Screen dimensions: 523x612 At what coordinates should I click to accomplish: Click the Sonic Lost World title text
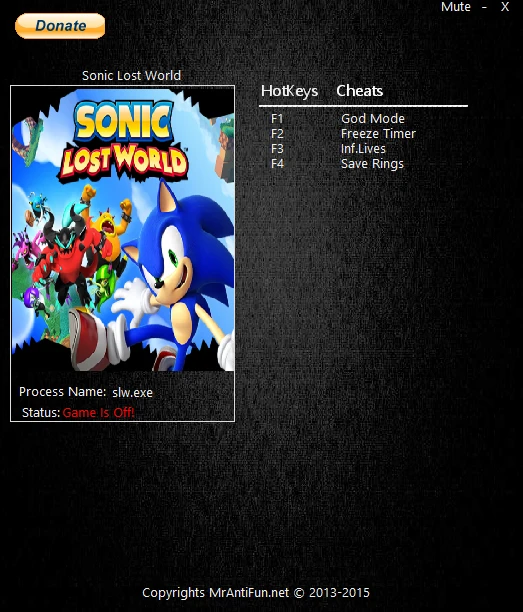pyautogui.click(x=132, y=75)
